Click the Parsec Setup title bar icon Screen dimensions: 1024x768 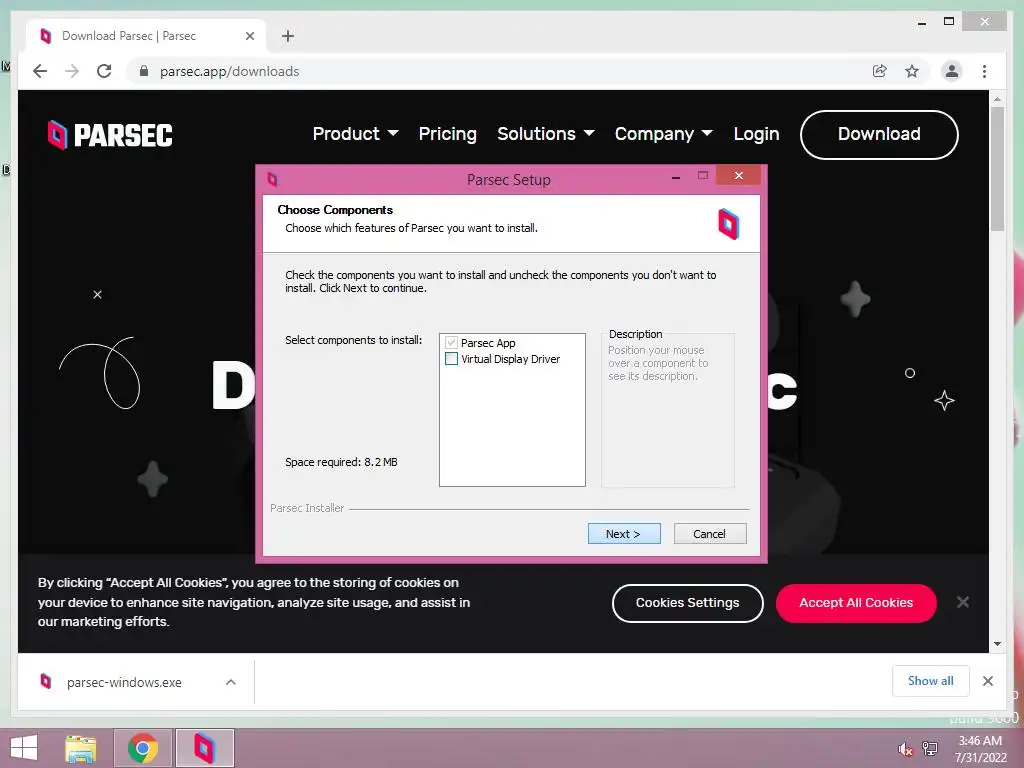point(272,179)
